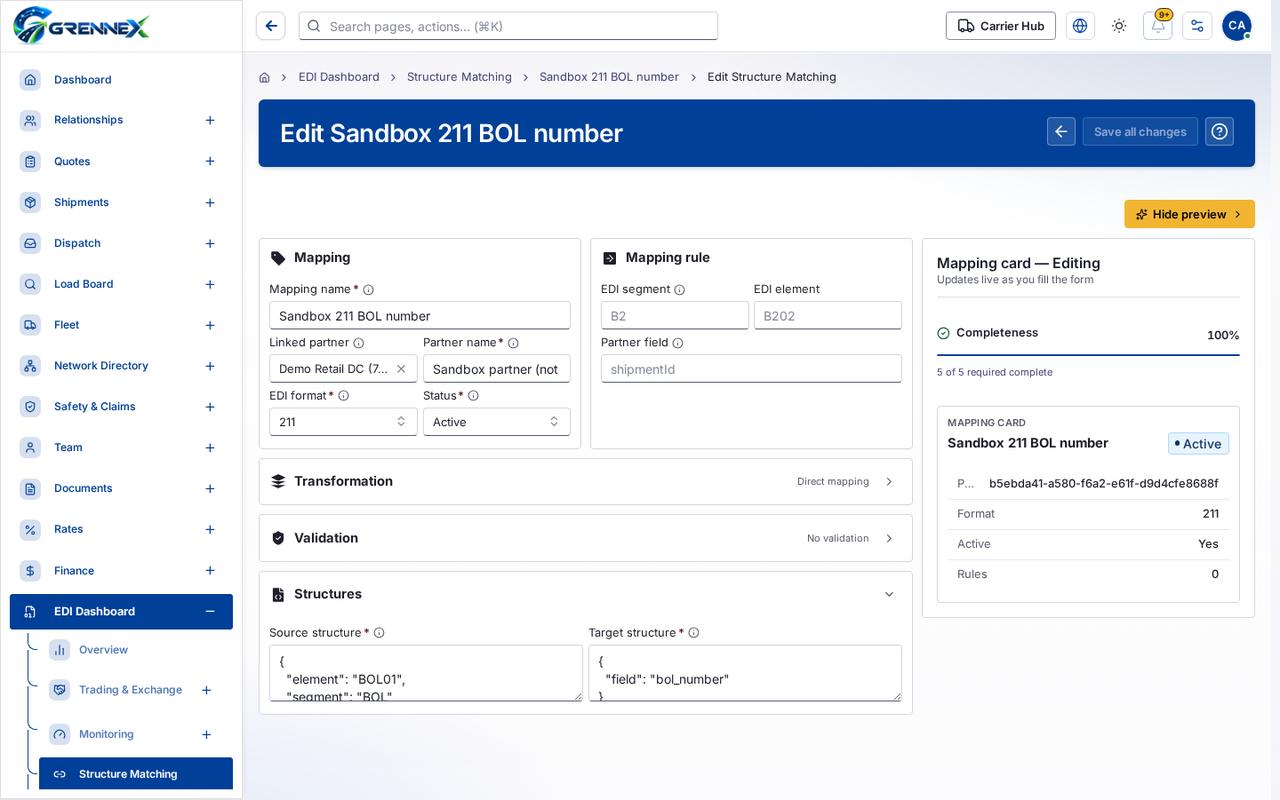Screen dimensions: 1280x800
Task: Open the Dashboard sidebar item
Action: (x=121, y=80)
